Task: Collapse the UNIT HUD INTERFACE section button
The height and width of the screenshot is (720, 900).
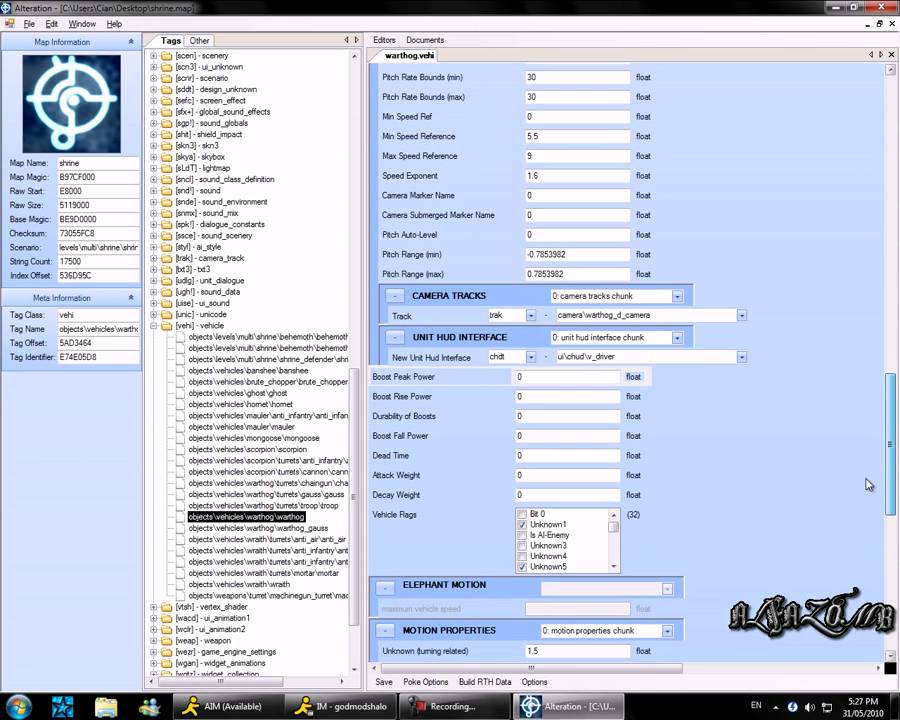Action: click(x=395, y=337)
